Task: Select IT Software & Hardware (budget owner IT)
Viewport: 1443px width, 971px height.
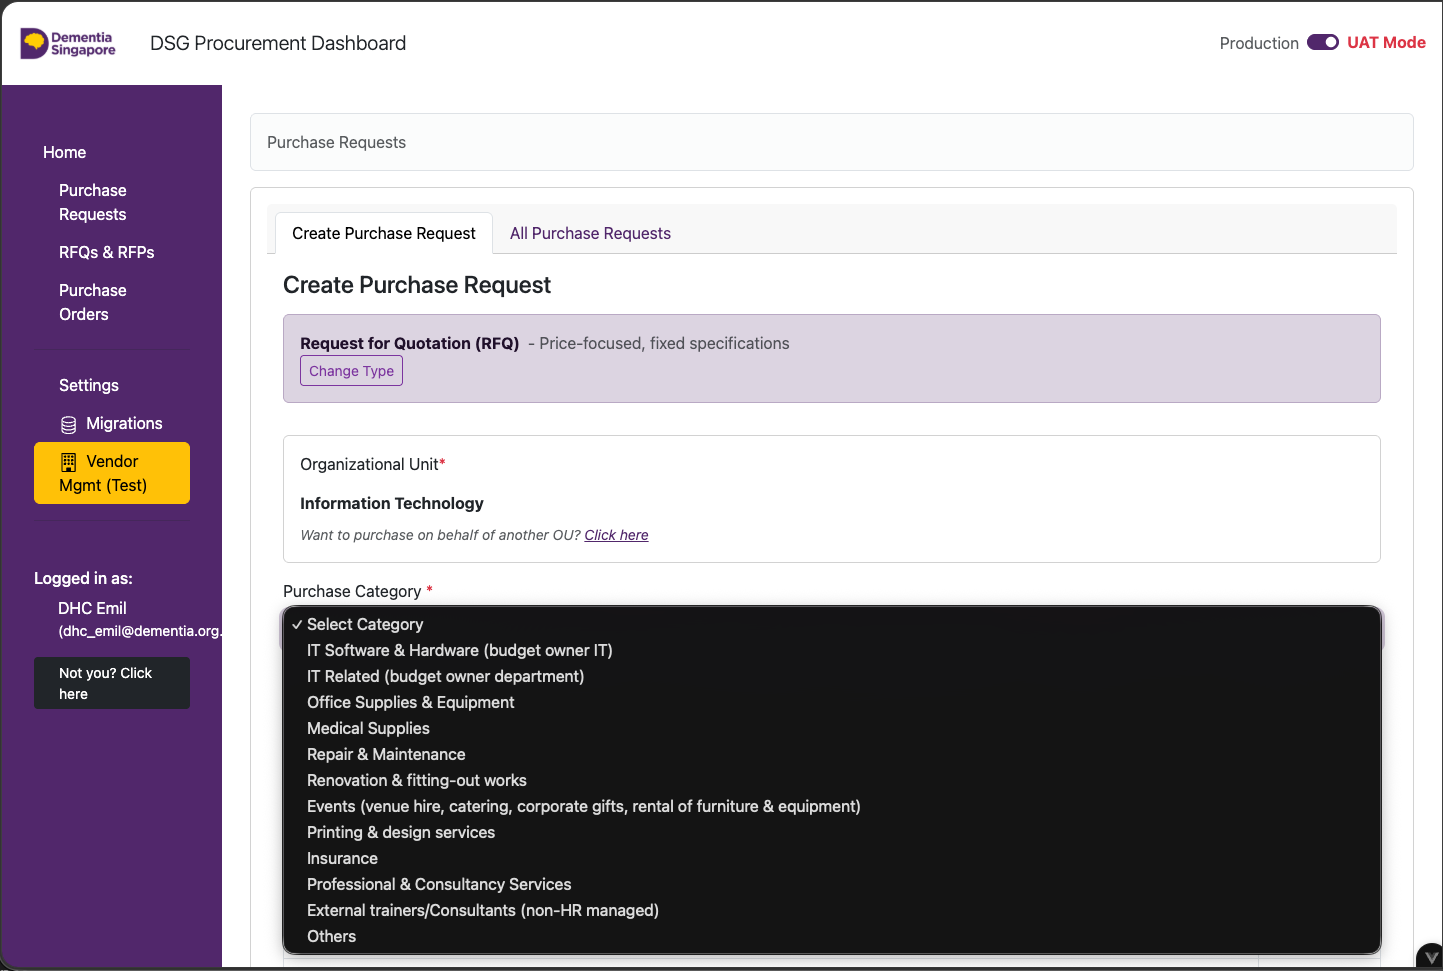Action: pos(832,650)
